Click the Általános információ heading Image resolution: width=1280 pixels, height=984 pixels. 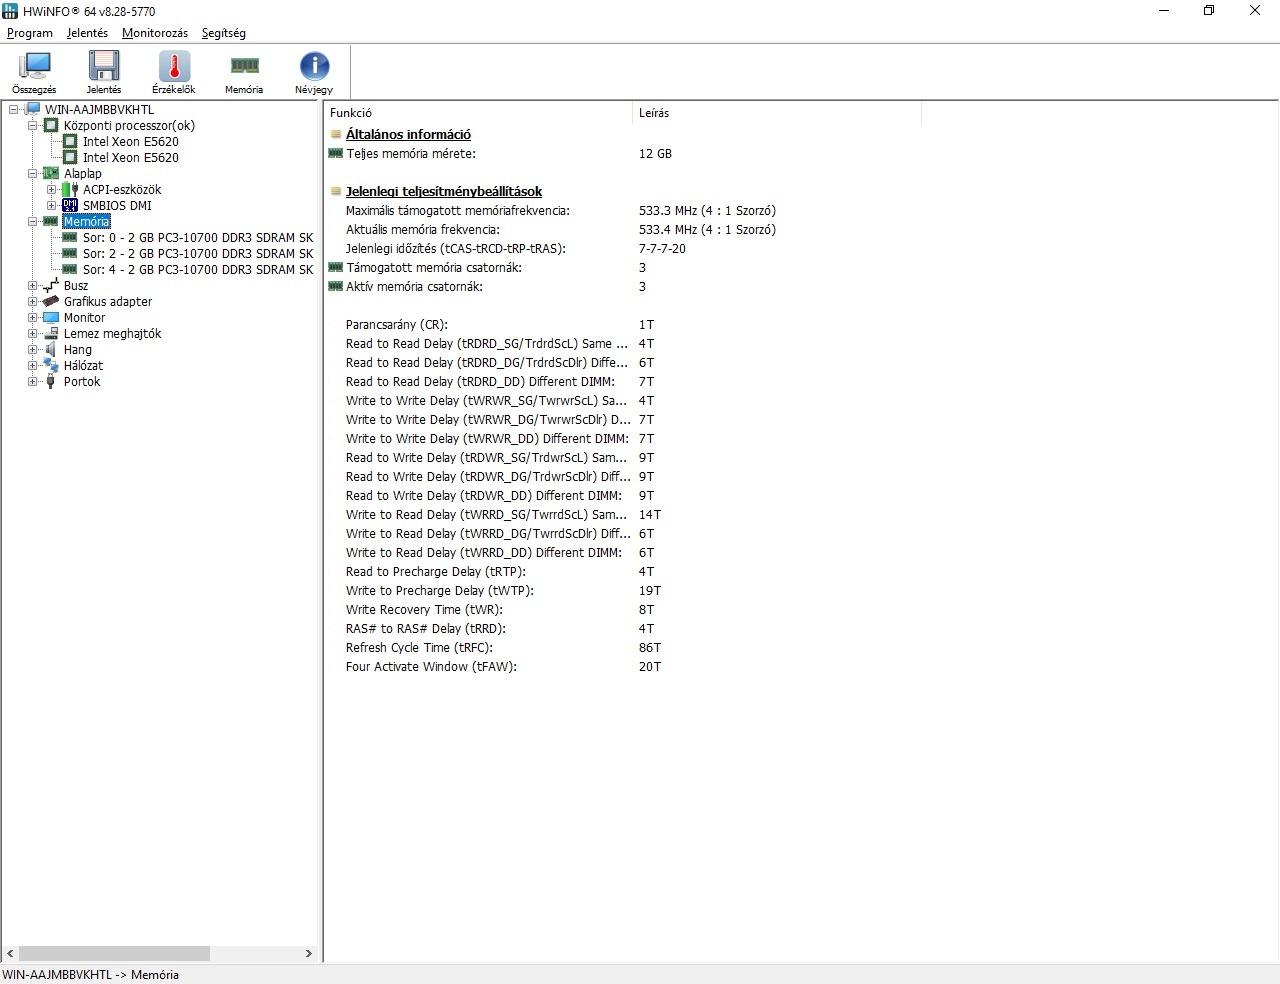408,134
